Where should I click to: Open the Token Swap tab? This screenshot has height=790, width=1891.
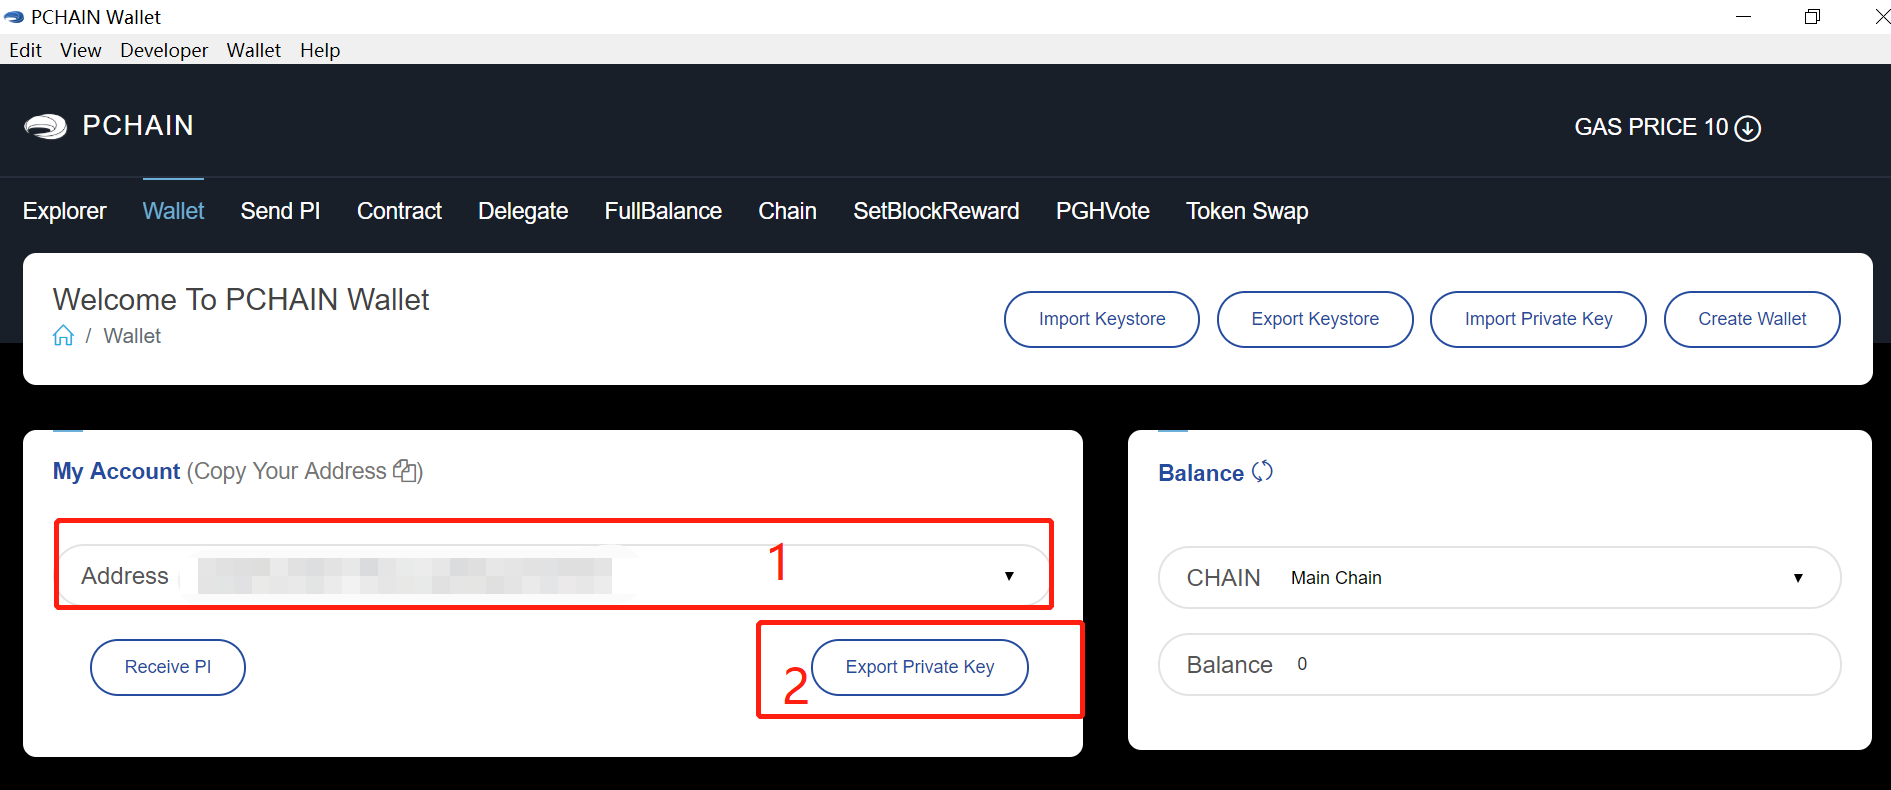[x=1247, y=211]
